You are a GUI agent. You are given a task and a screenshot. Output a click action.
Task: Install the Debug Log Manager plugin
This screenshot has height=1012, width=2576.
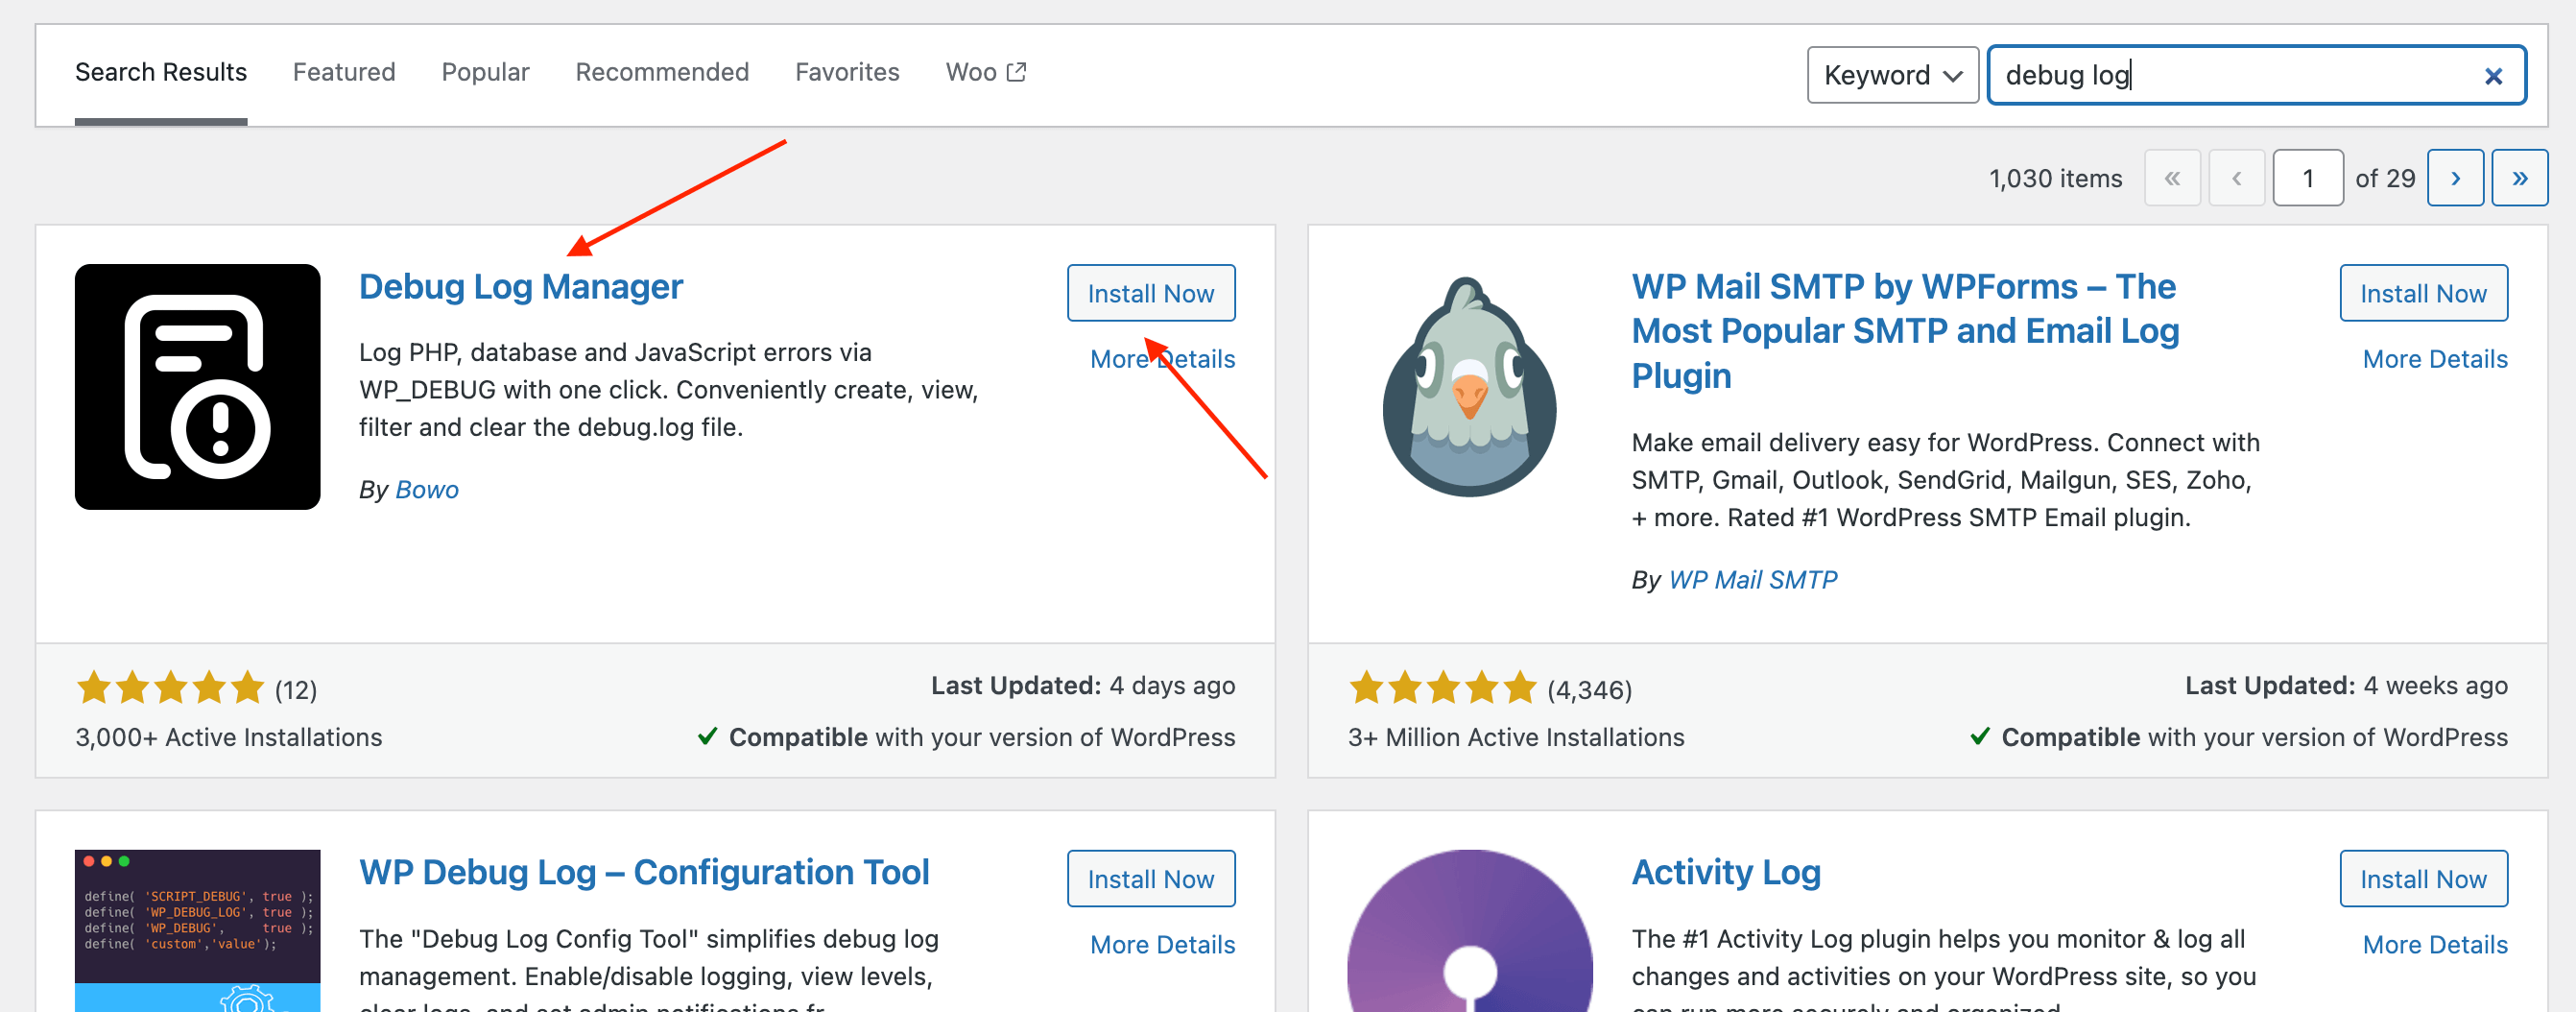[1151, 293]
